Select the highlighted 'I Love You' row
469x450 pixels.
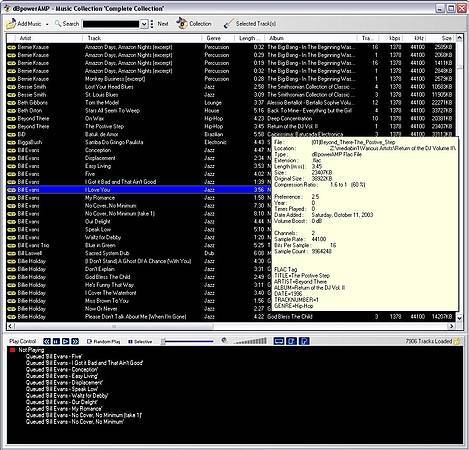pos(139,190)
